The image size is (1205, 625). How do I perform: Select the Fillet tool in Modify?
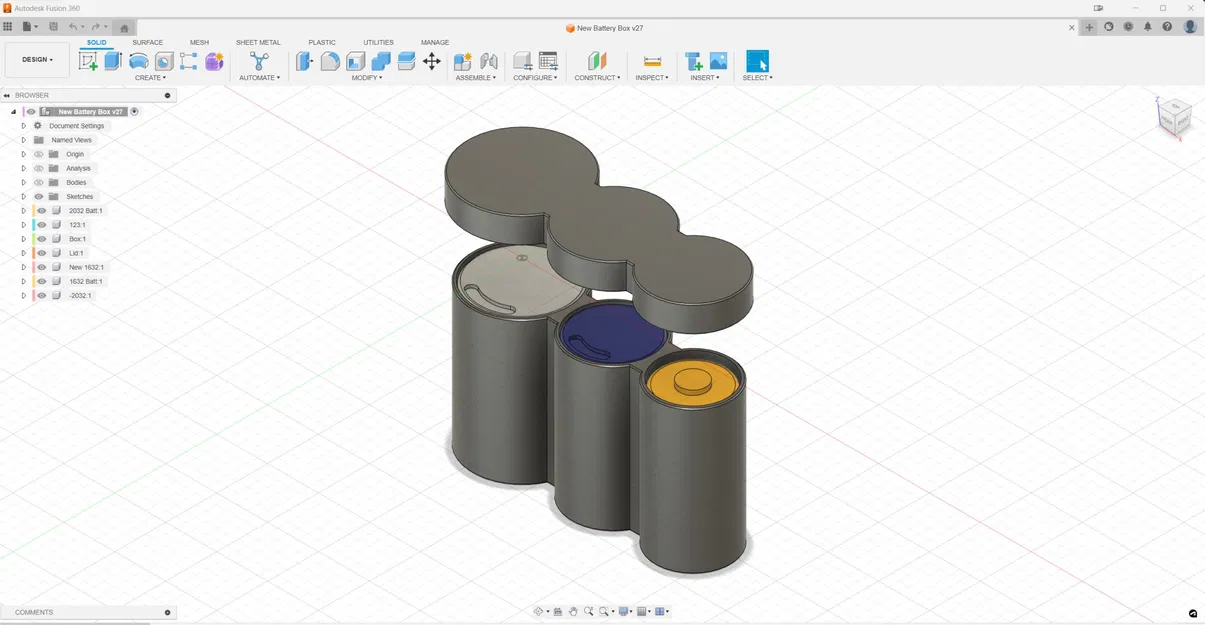coord(329,61)
